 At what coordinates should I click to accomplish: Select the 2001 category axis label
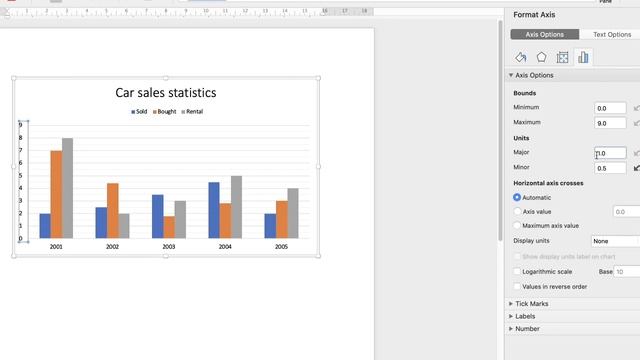click(x=56, y=247)
